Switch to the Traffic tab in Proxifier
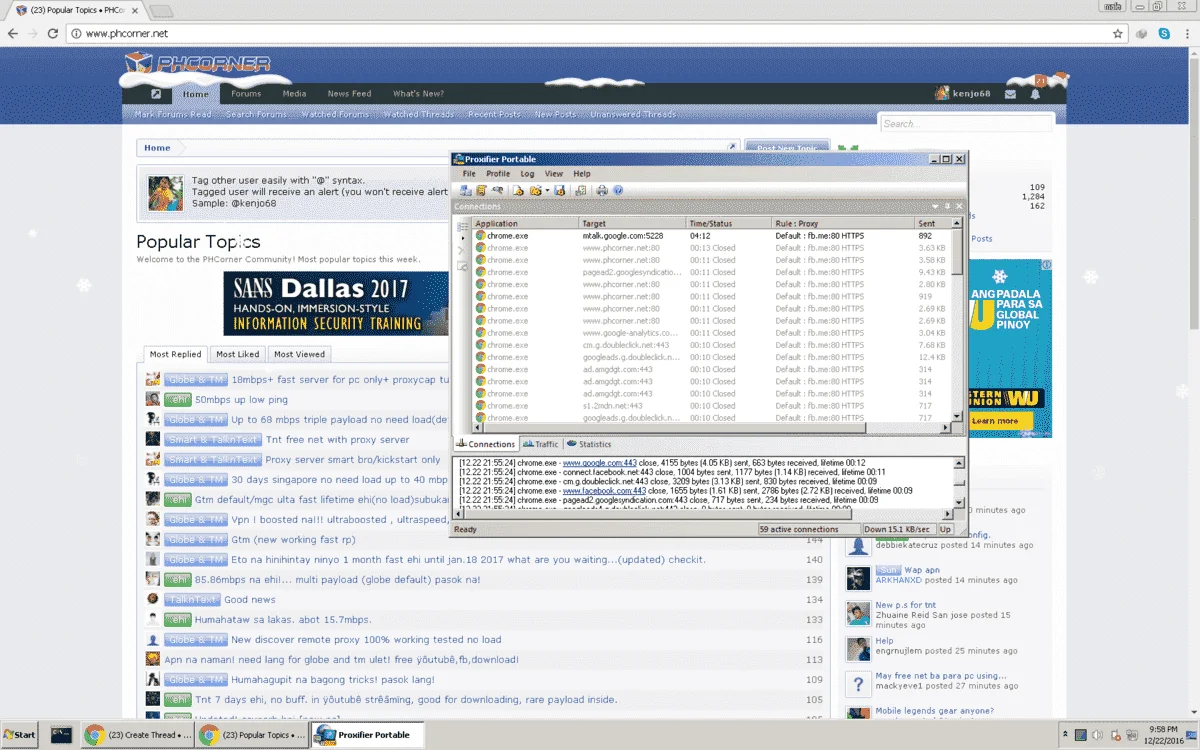This screenshot has height=750, width=1200. [540, 444]
